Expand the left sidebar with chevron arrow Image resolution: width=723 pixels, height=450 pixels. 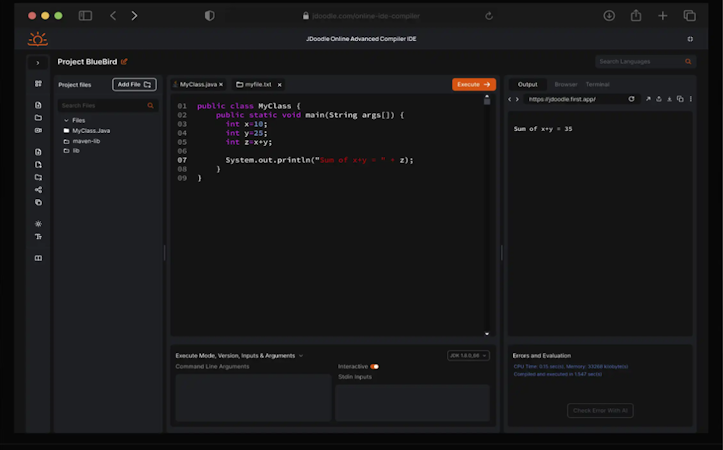coord(38,62)
